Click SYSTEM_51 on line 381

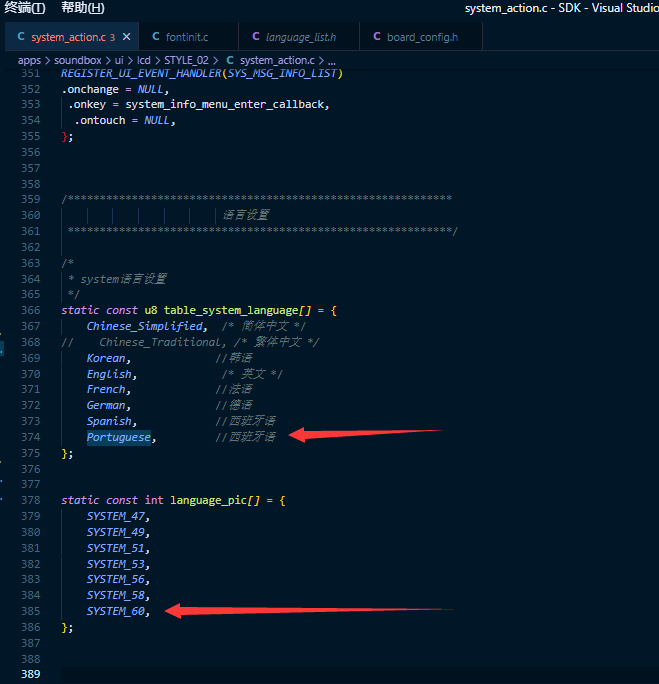[x=116, y=548]
